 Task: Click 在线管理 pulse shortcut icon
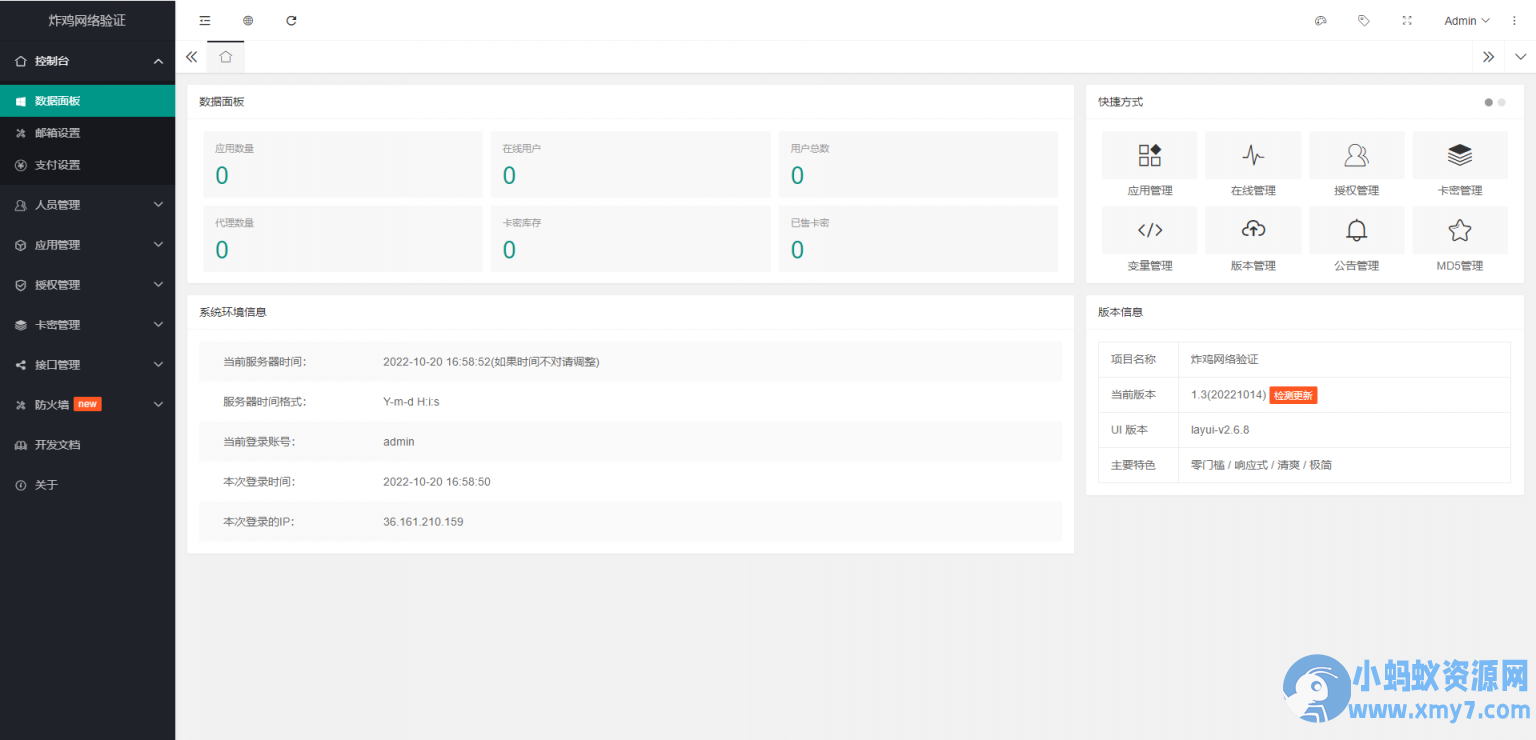tap(1253, 155)
